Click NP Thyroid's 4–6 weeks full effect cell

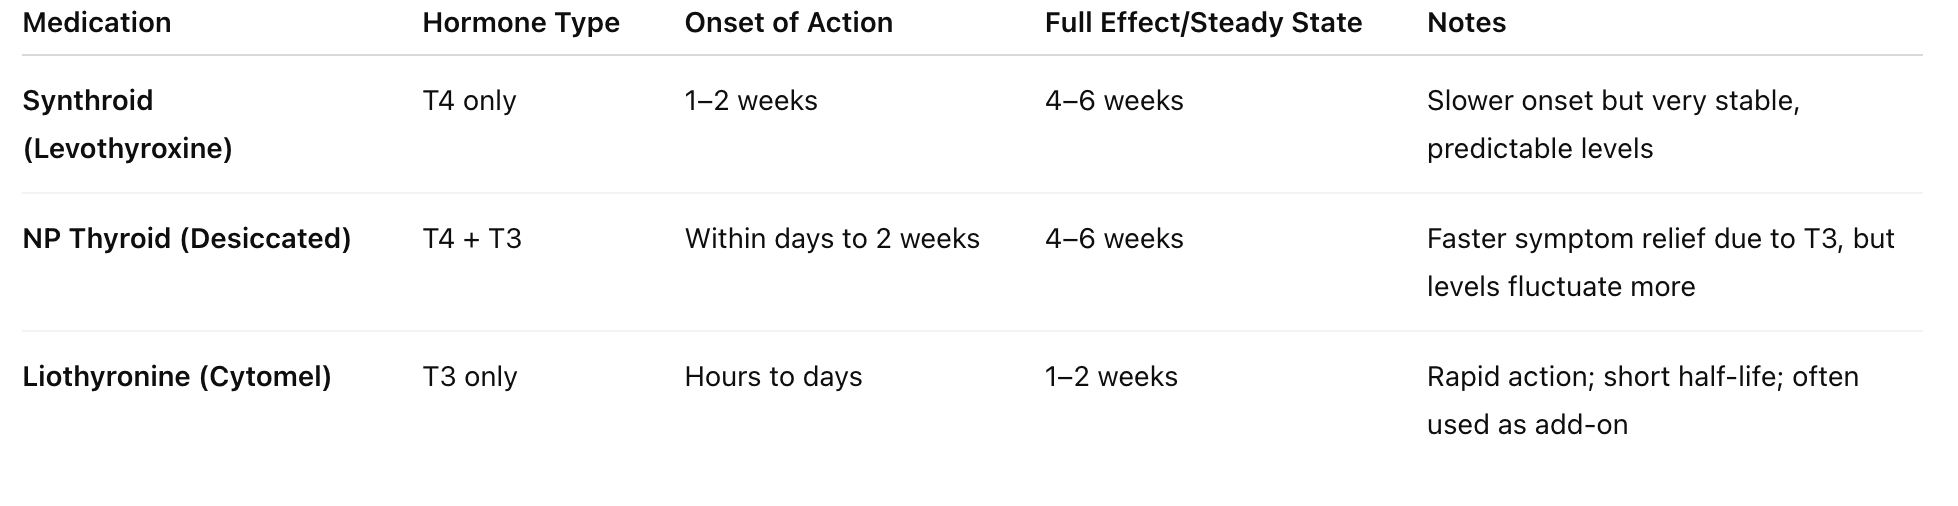pyautogui.click(x=1114, y=239)
